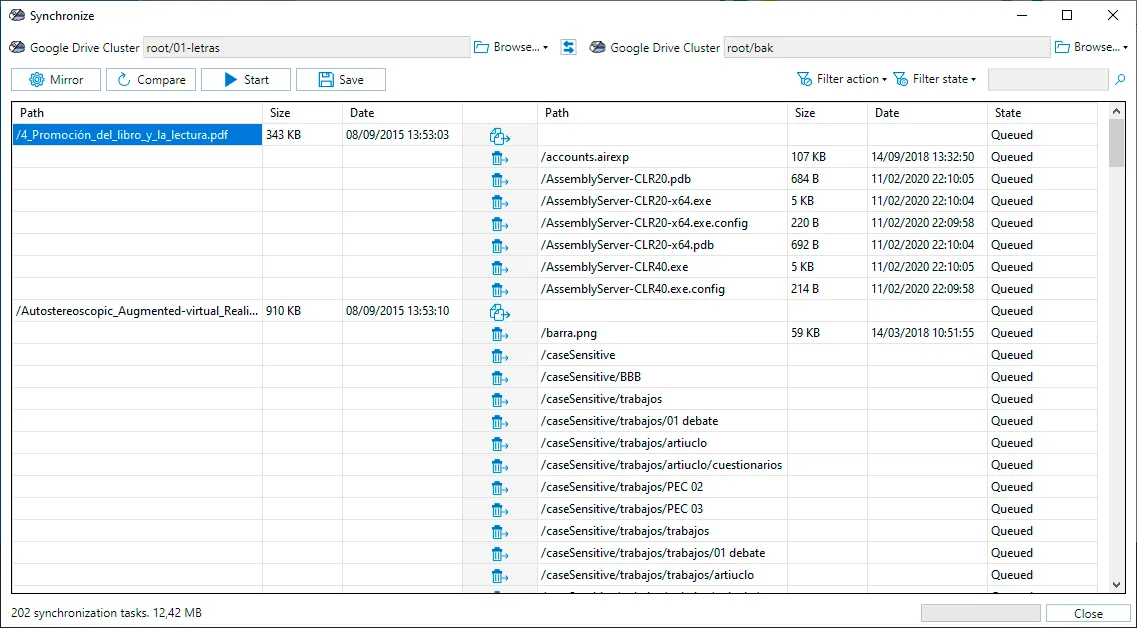Screen dimensions: 1137x628
Task: Click left Google Drive Cluster cloud icon
Action: point(17,48)
